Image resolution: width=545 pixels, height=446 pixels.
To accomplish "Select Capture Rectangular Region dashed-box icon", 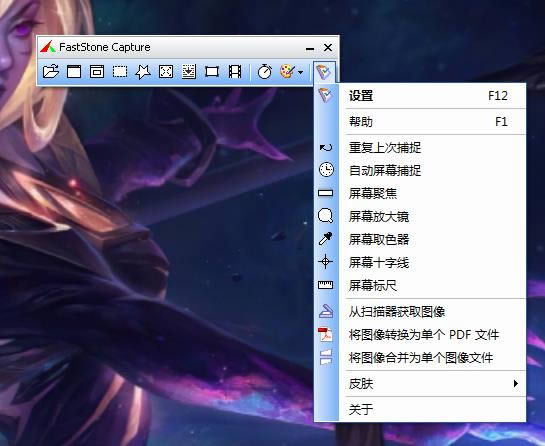I will pyautogui.click(x=120, y=72).
